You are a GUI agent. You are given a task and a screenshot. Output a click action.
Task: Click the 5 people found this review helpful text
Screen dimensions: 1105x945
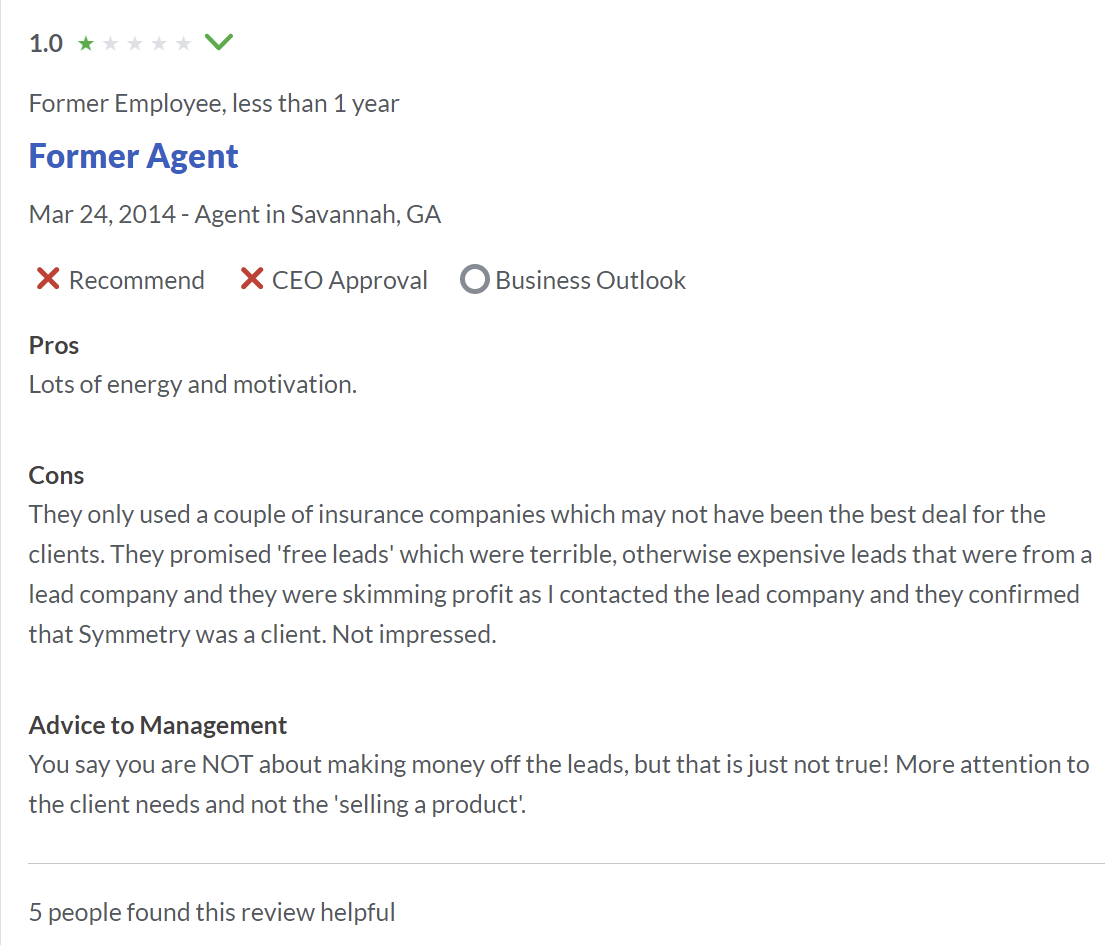click(211, 913)
